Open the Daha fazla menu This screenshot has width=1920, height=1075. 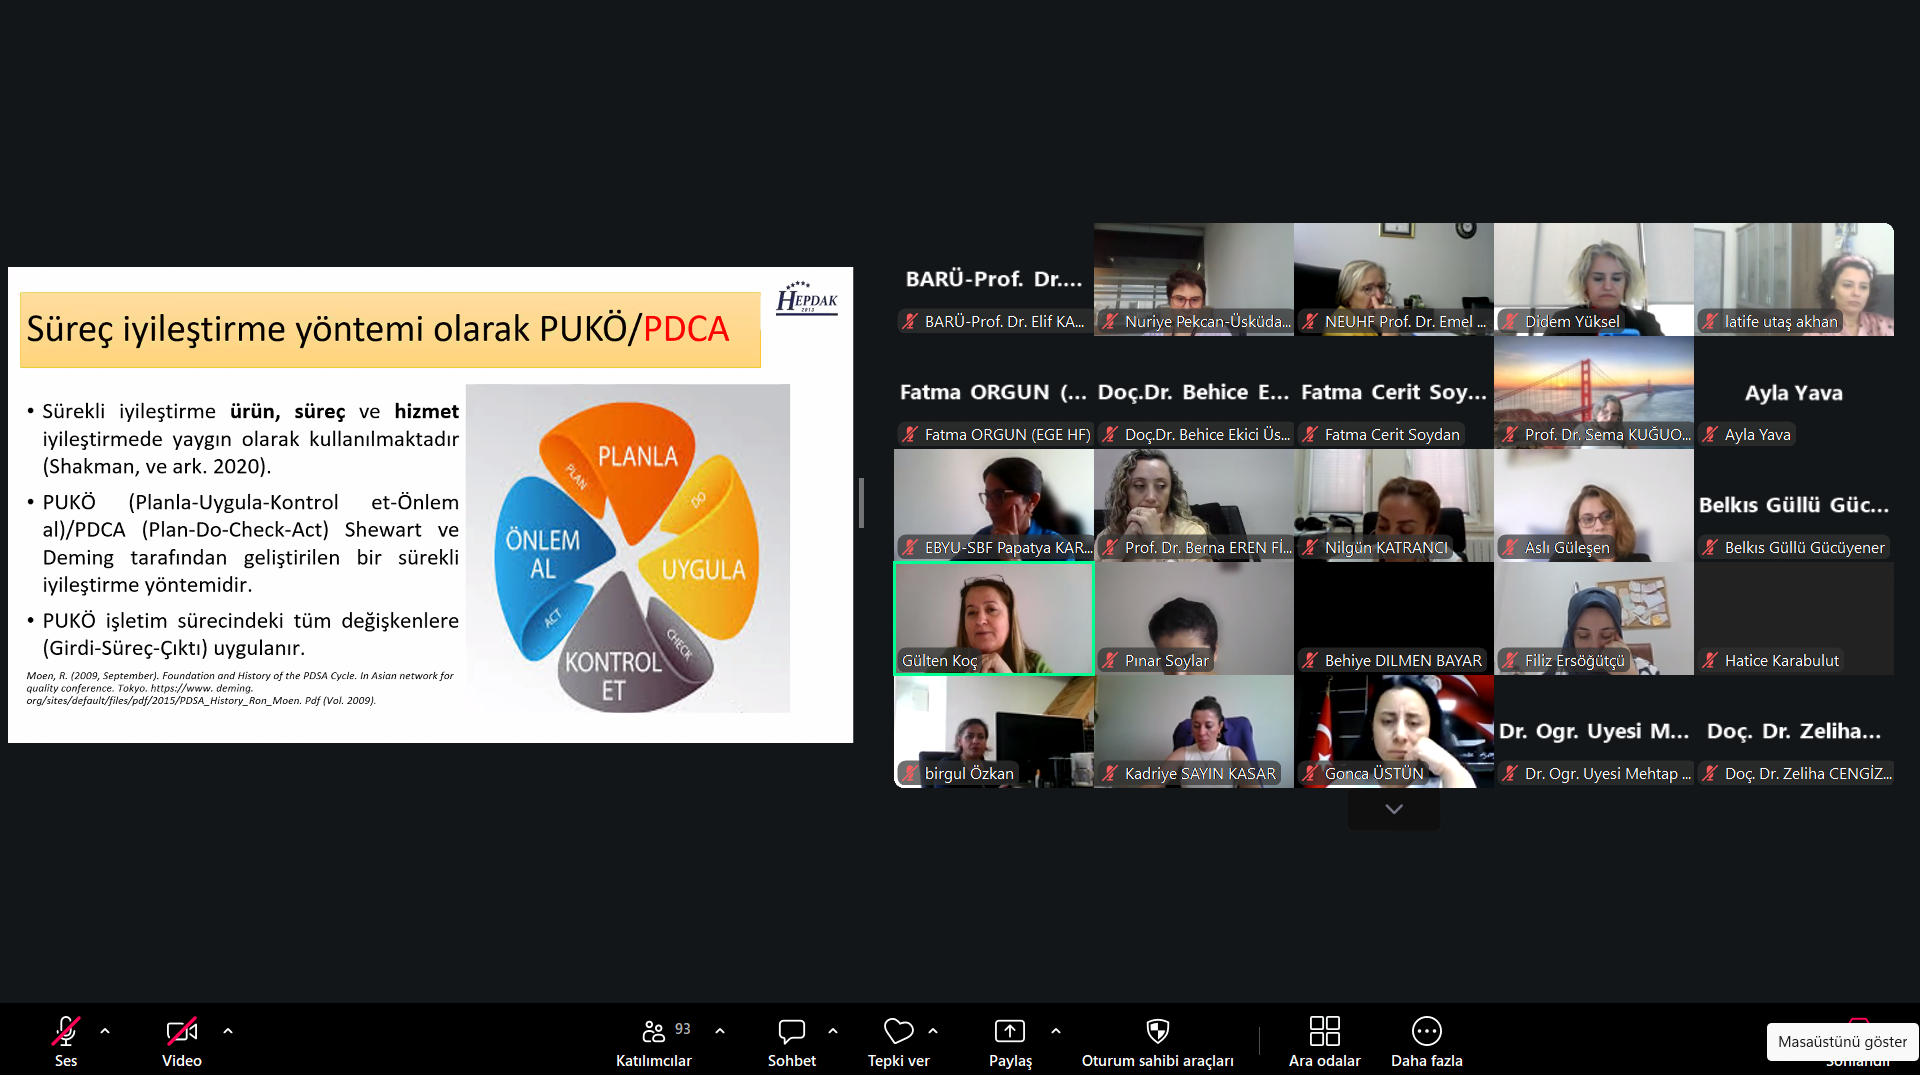pyautogui.click(x=1427, y=1040)
